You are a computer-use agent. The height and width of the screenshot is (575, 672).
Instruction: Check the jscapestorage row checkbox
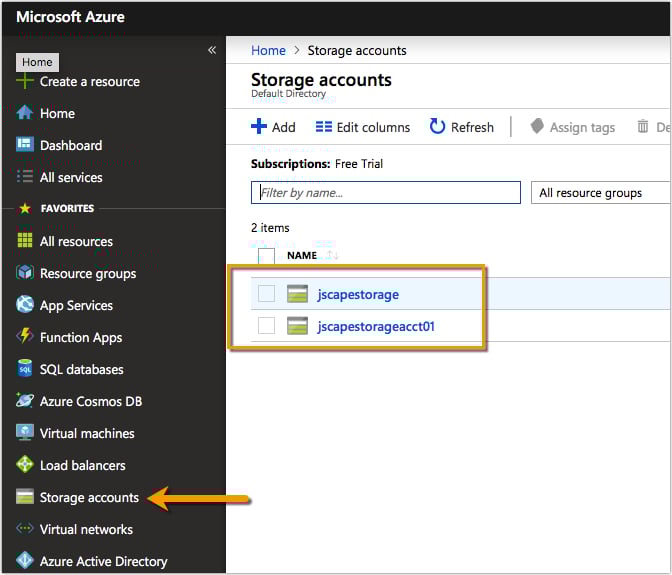266,294
